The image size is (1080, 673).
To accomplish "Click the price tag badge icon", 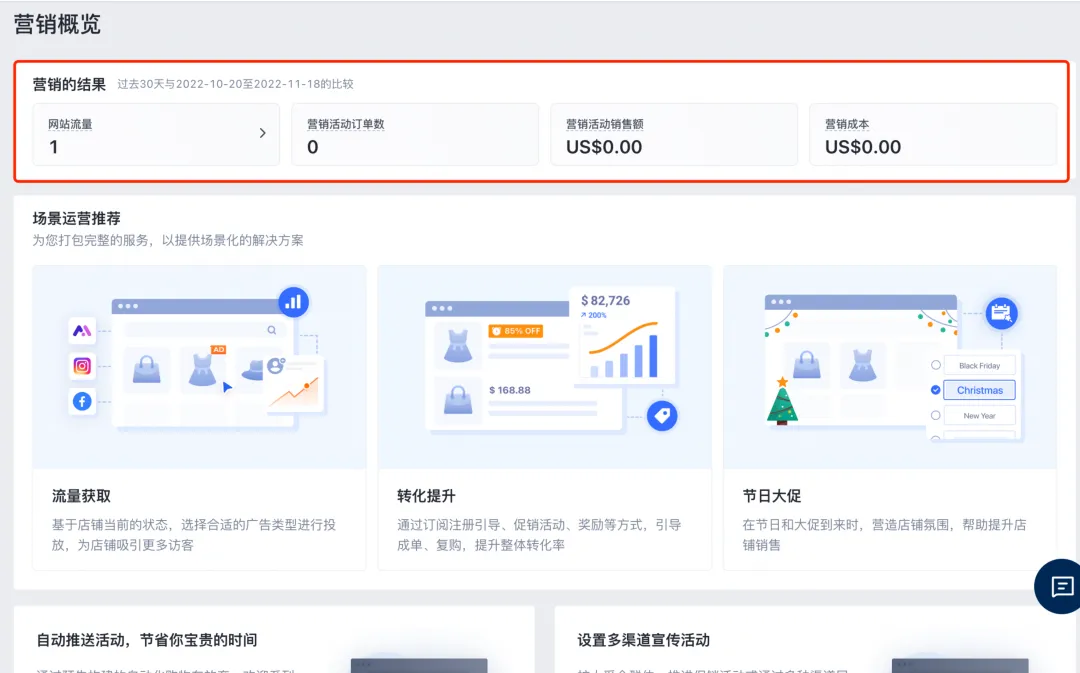I will pos(662,415).
